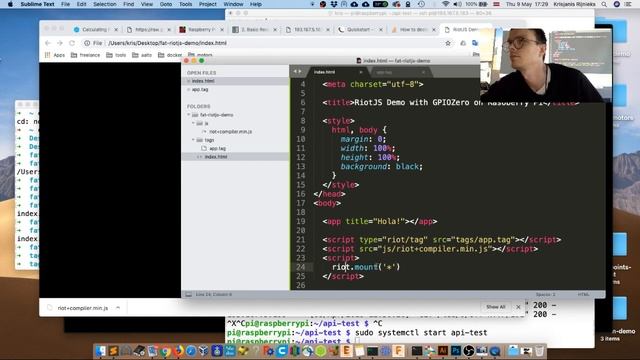Select index.html under Open Files

click(x=203, y=81)
